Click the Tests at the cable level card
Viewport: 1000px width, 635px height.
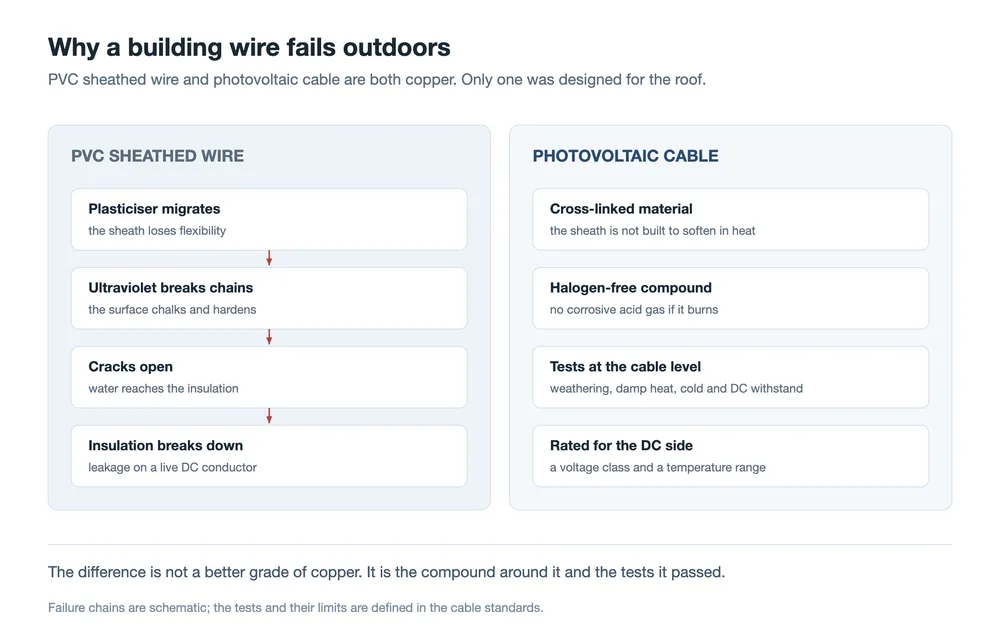coord(730,377)
